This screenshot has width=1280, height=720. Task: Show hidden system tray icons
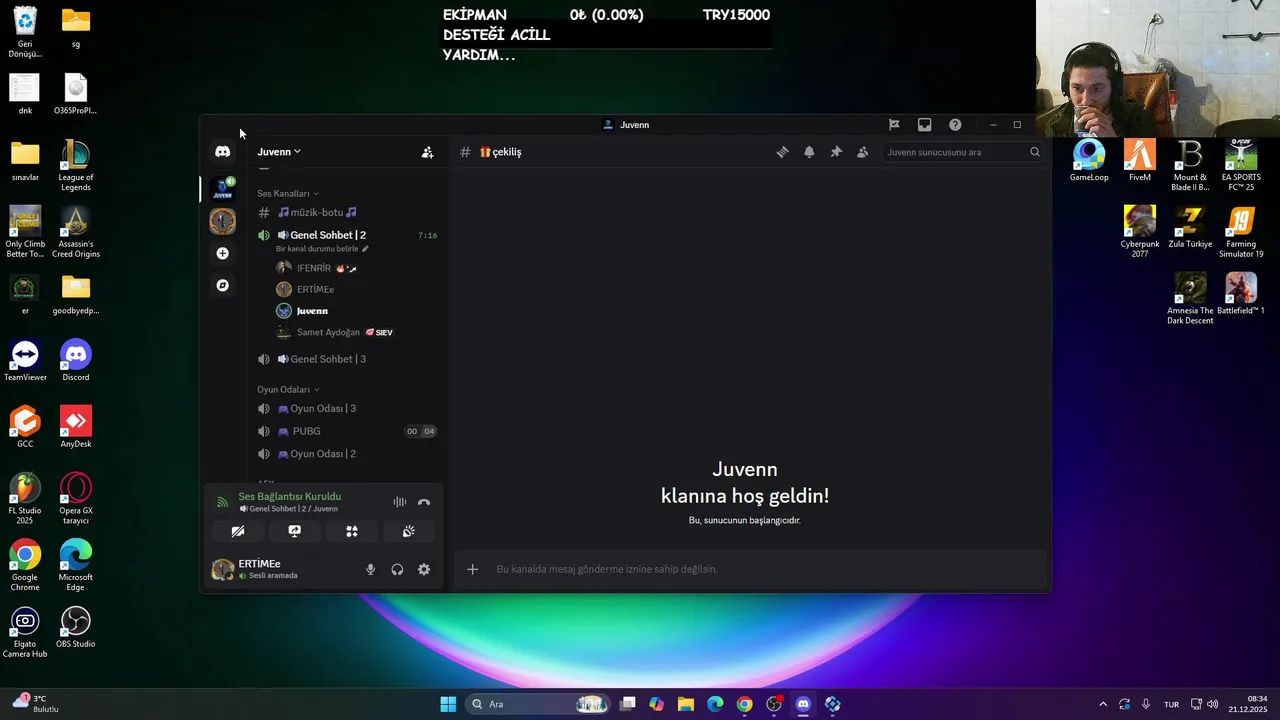[x=1103, y=704]
